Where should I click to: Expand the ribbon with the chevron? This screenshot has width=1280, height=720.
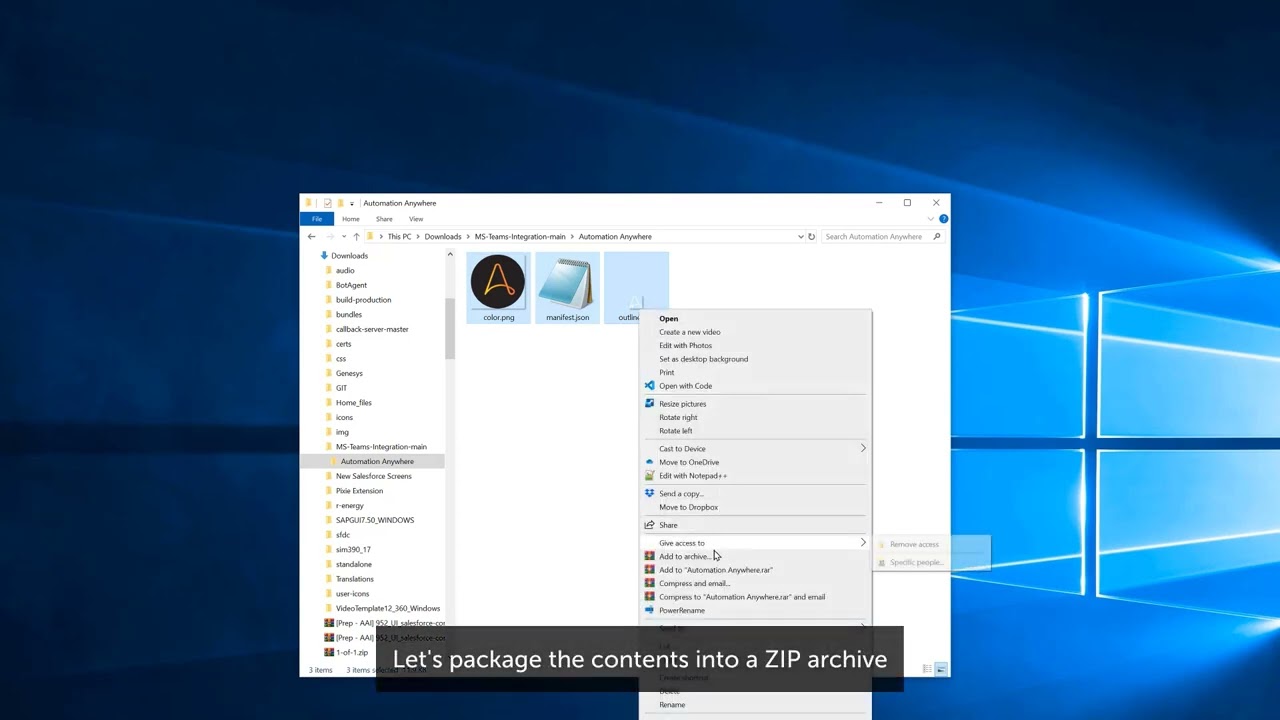coord(932,219)
